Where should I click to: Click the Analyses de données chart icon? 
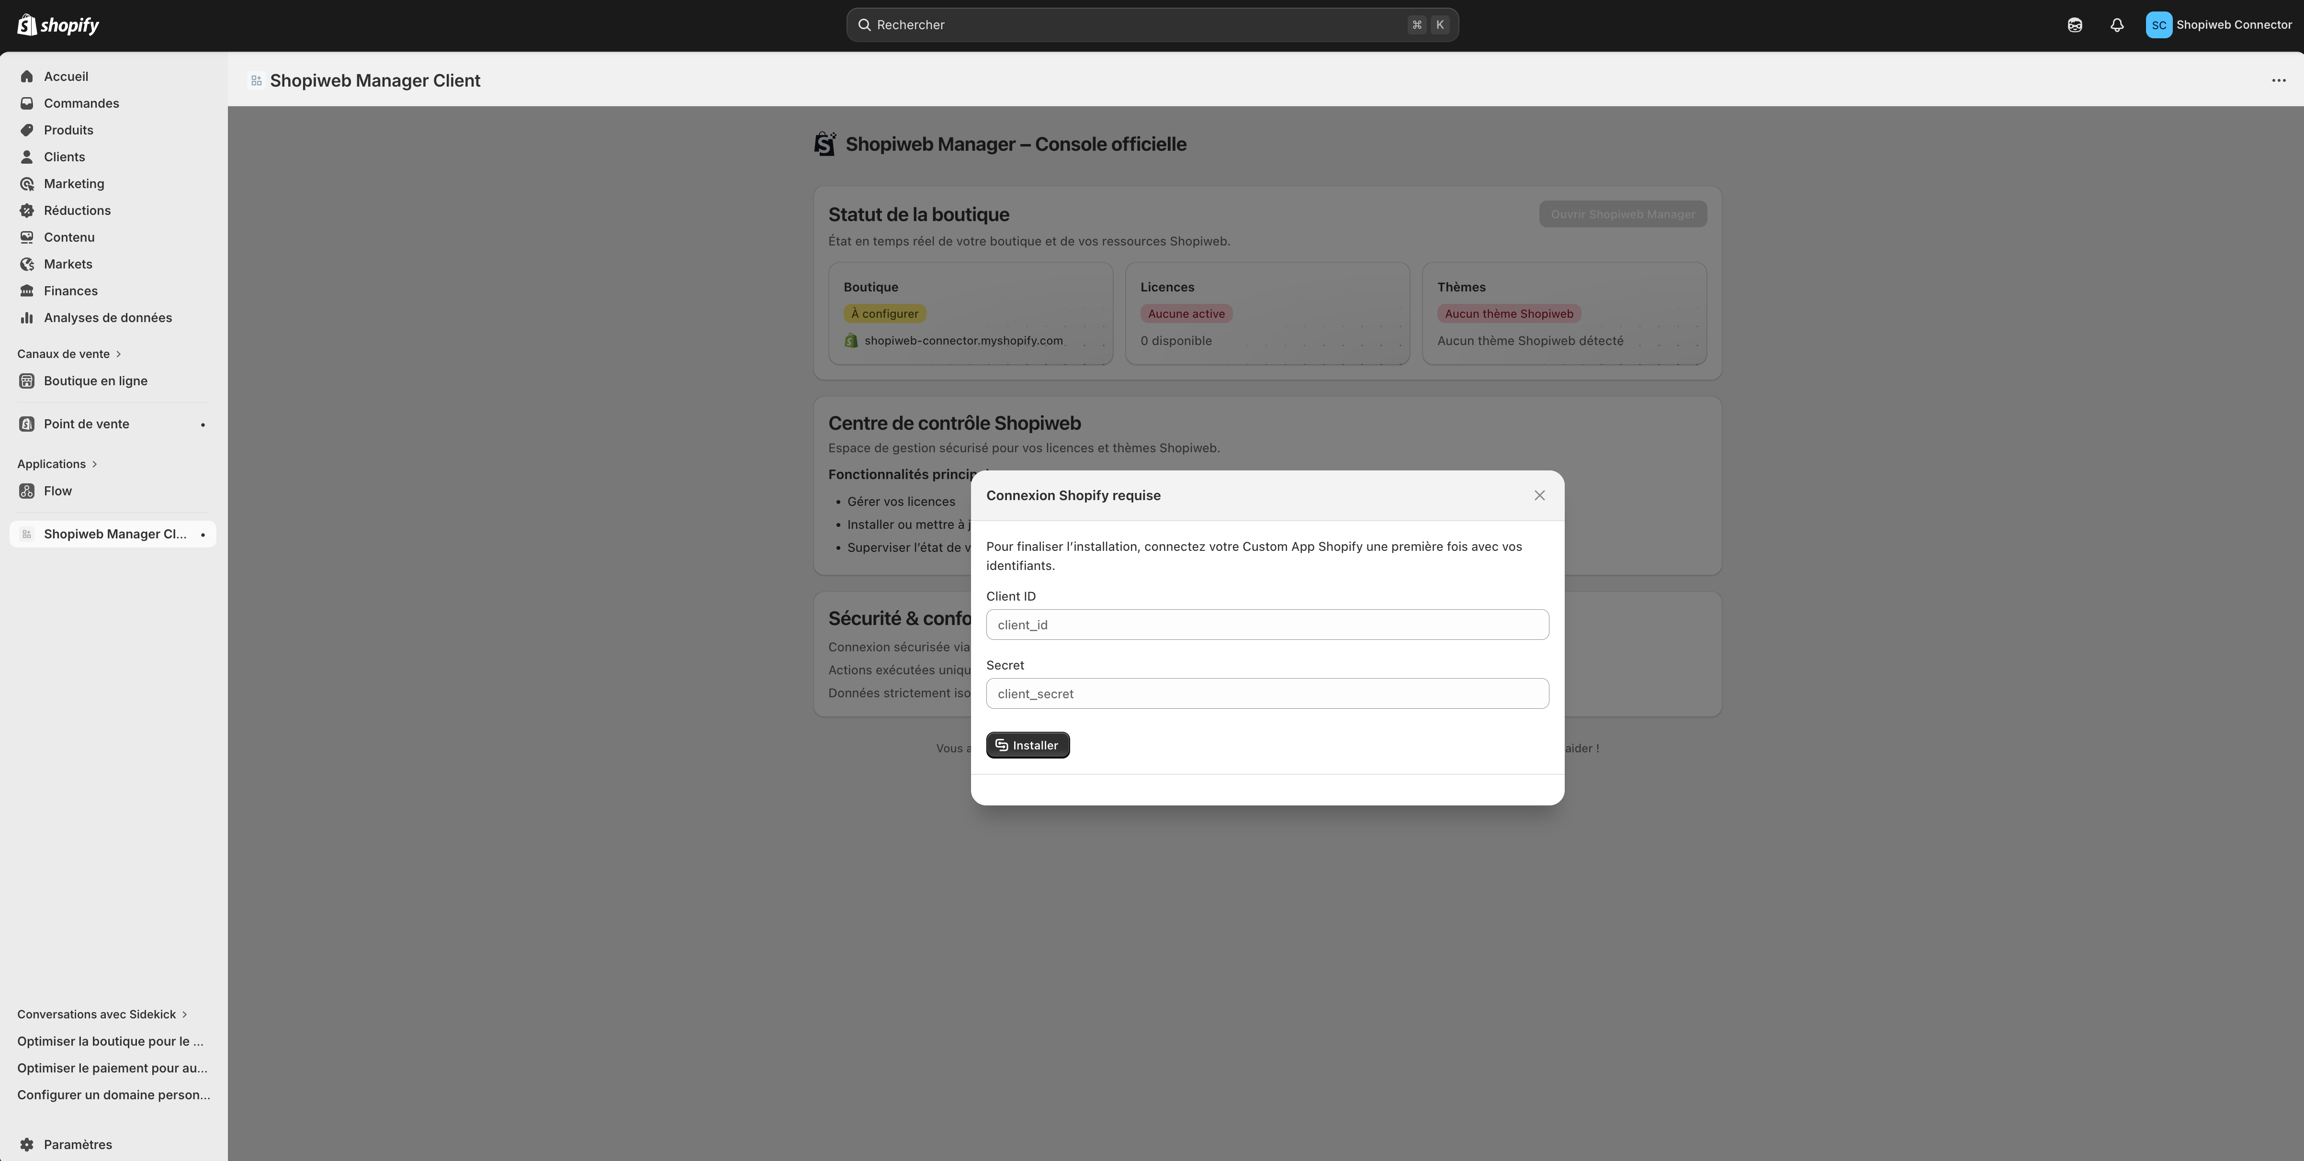pyautogui.click(x=27, y=318)
